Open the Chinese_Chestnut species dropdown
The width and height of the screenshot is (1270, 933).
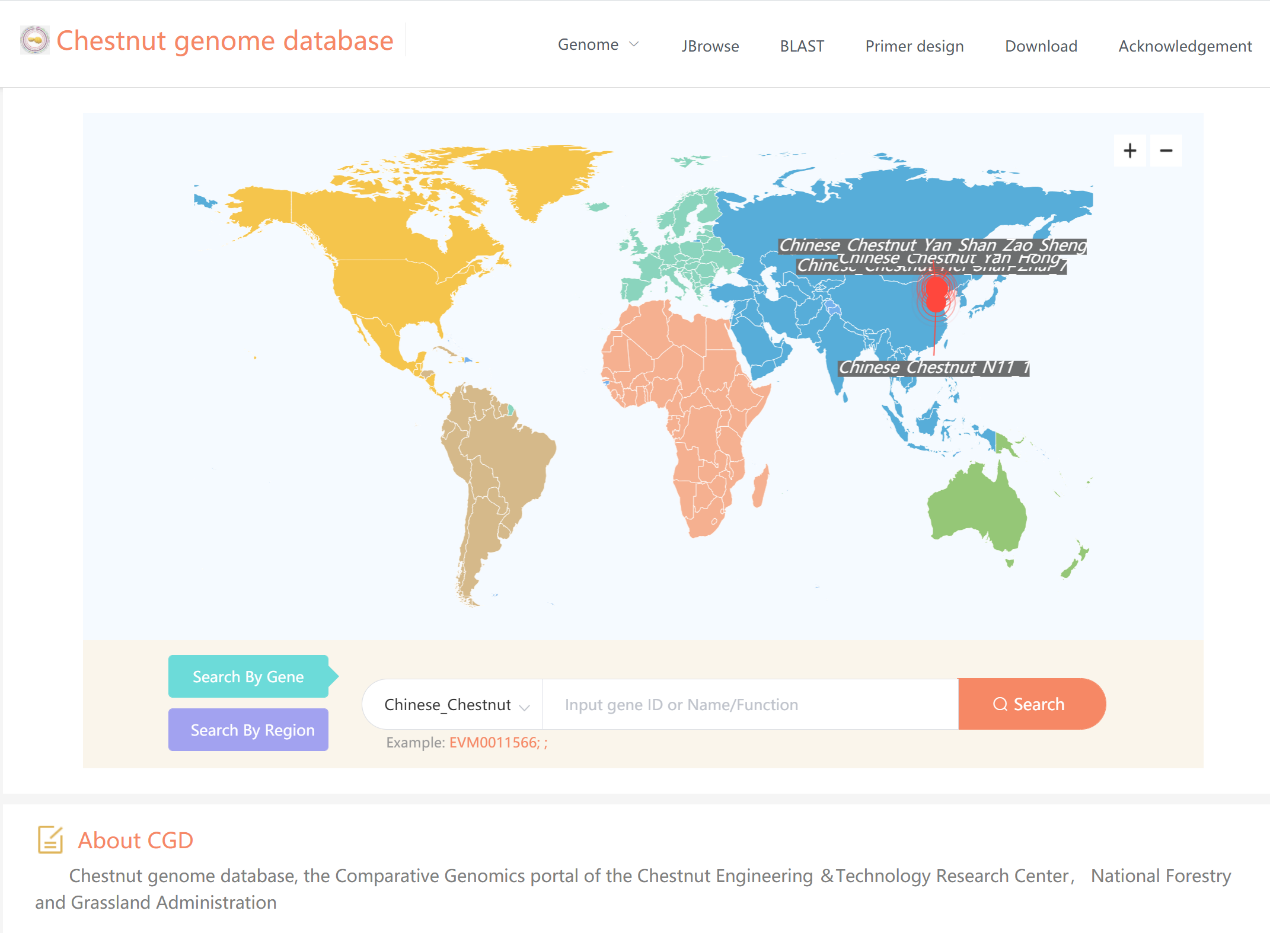click(453, 705)
